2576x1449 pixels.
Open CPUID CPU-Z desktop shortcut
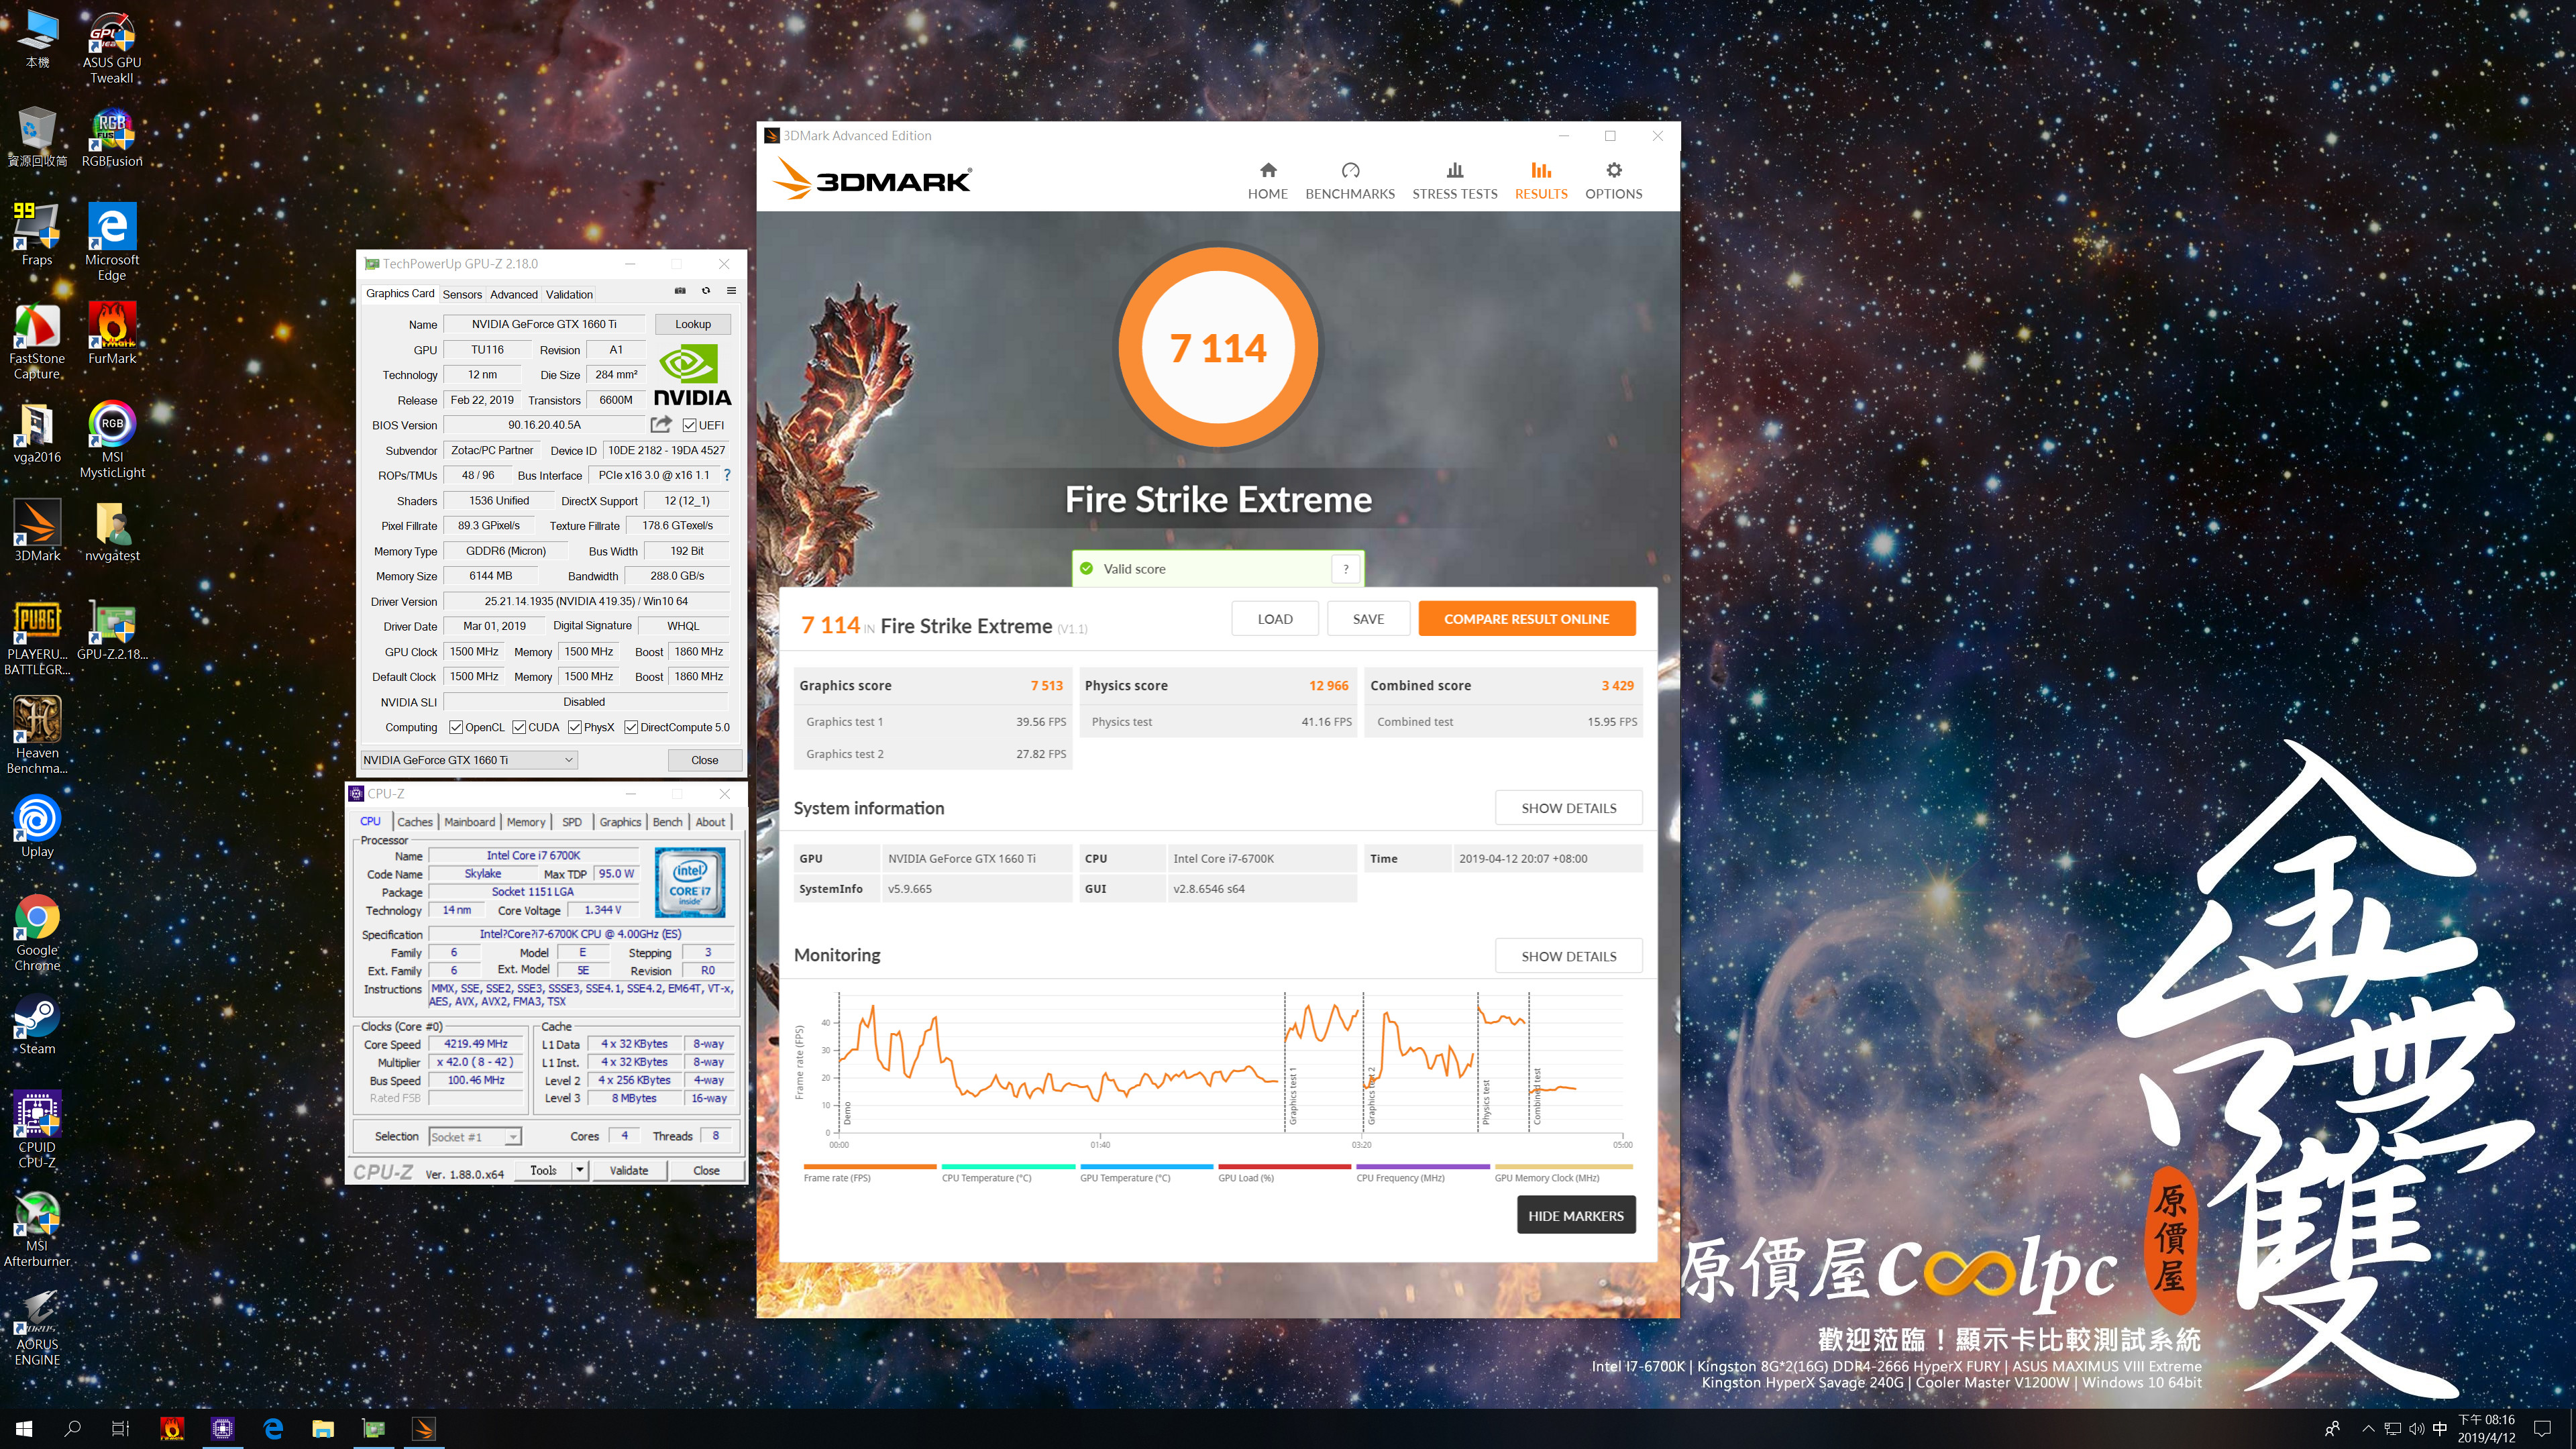(37, 1129)
